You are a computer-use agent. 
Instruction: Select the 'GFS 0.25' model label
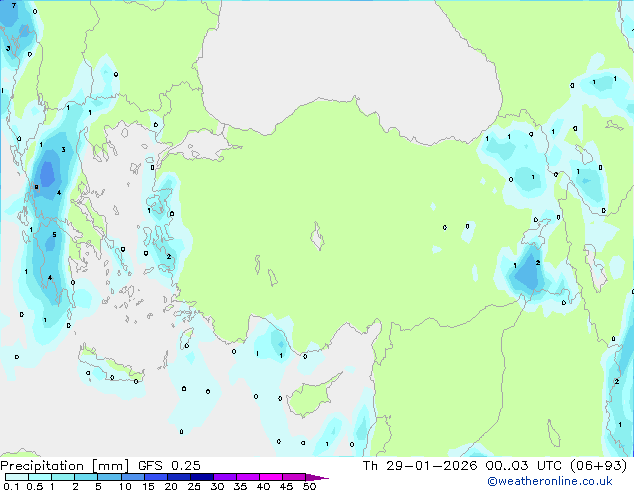tap(169, 466)
